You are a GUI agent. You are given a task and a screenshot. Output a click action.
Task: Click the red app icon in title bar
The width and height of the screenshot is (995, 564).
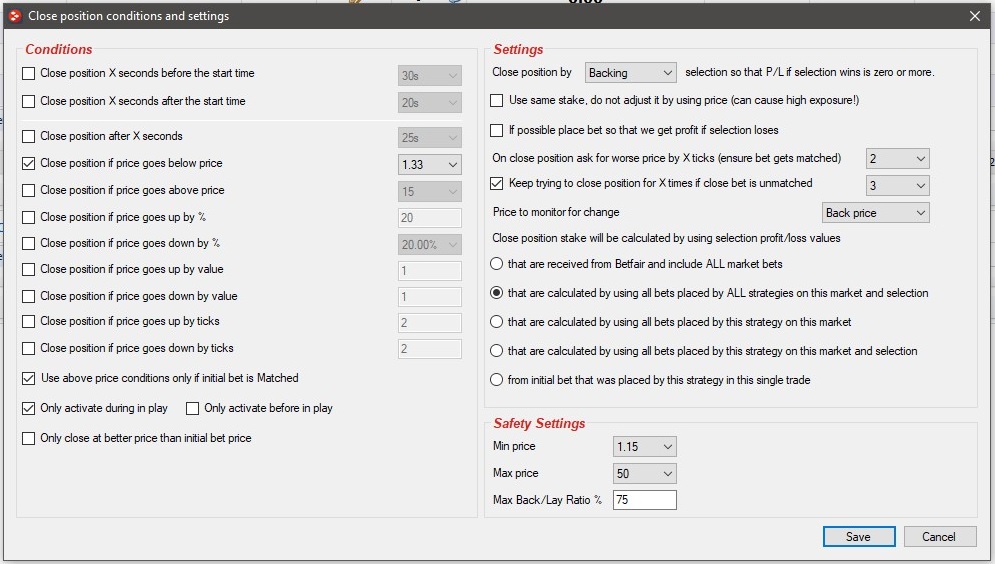click(x=14, y=16)
